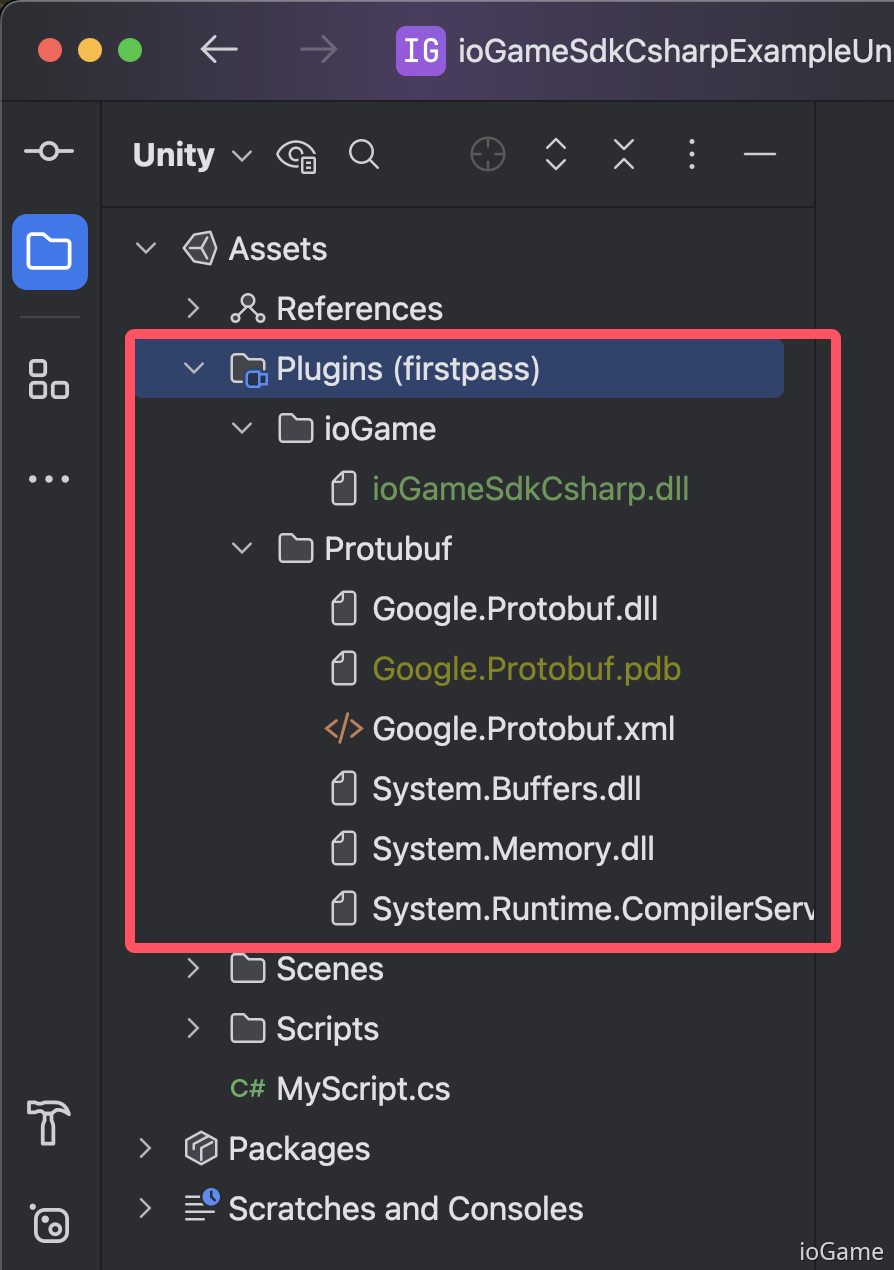
Task: Locate opened file with crosshair icon
Action: point(487,154)
